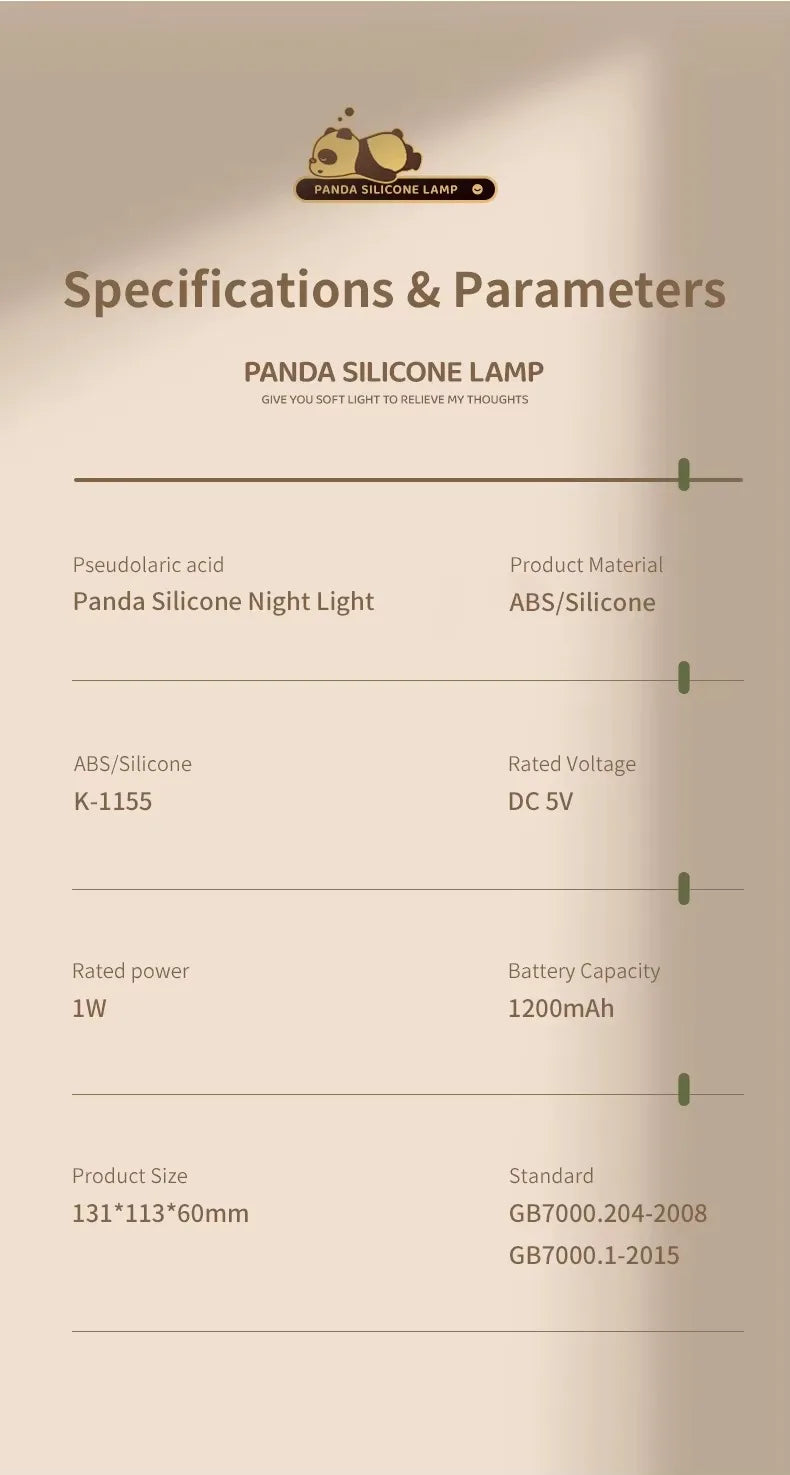Click the soft light tagline text
This screenshot has height=1475, width=790.
tap(394, 400)
